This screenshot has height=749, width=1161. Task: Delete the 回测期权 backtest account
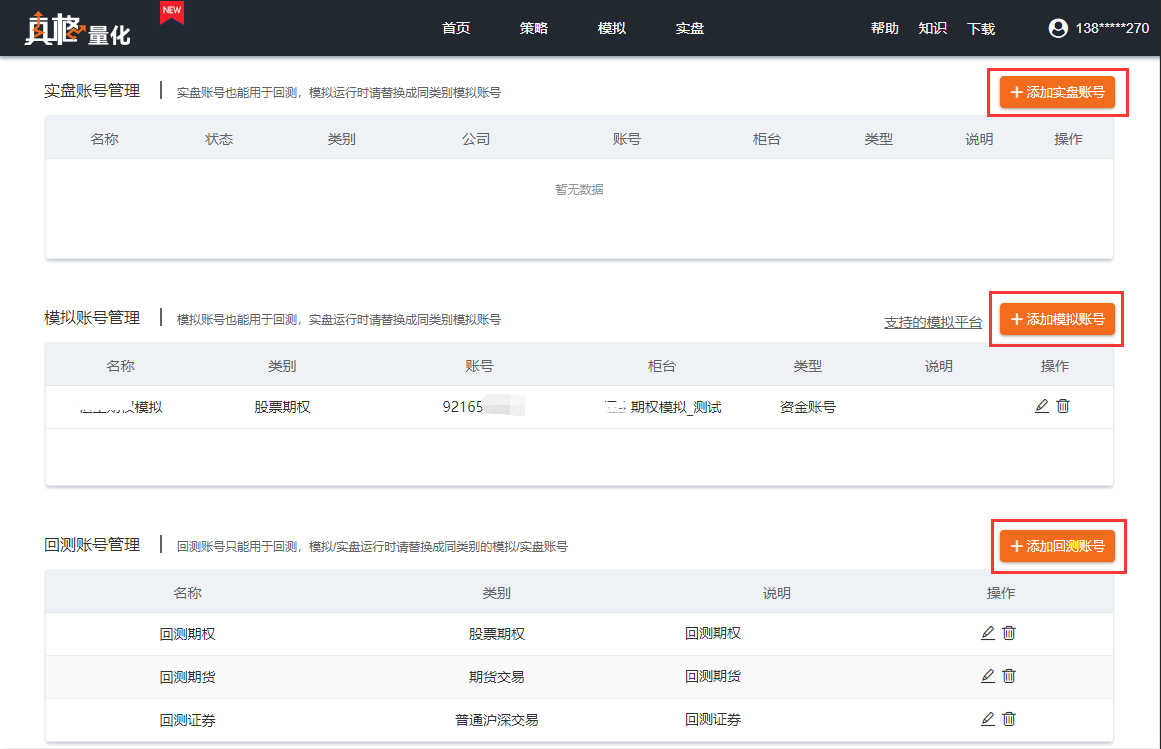tap(1009, 633)
